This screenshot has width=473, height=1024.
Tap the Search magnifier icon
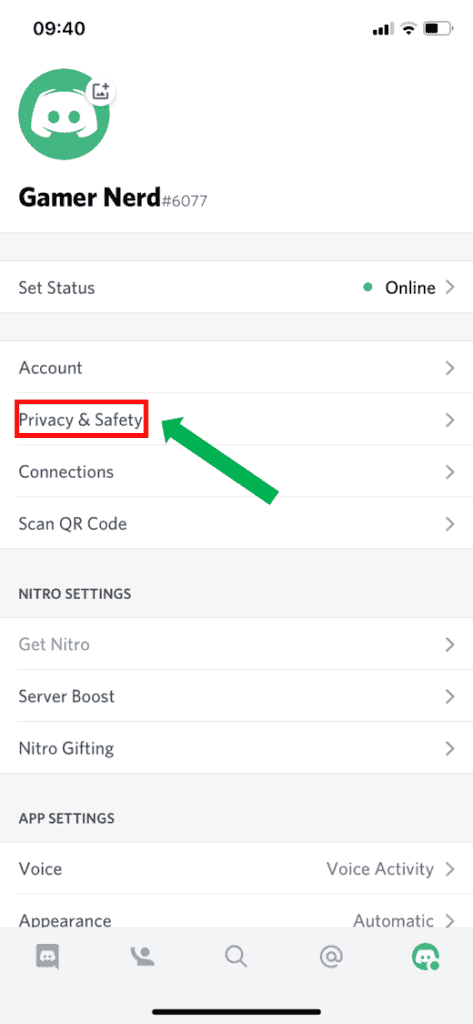tap(236, 956)
